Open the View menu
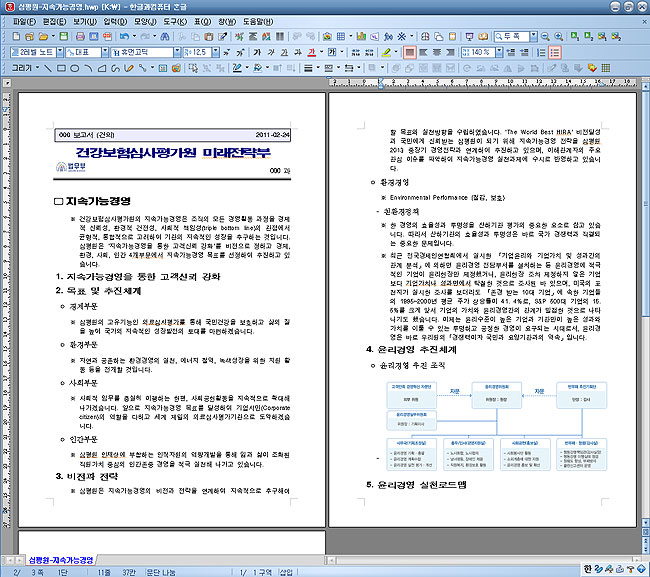This screenshot has height=577, width=650. (x=85, y=22)
